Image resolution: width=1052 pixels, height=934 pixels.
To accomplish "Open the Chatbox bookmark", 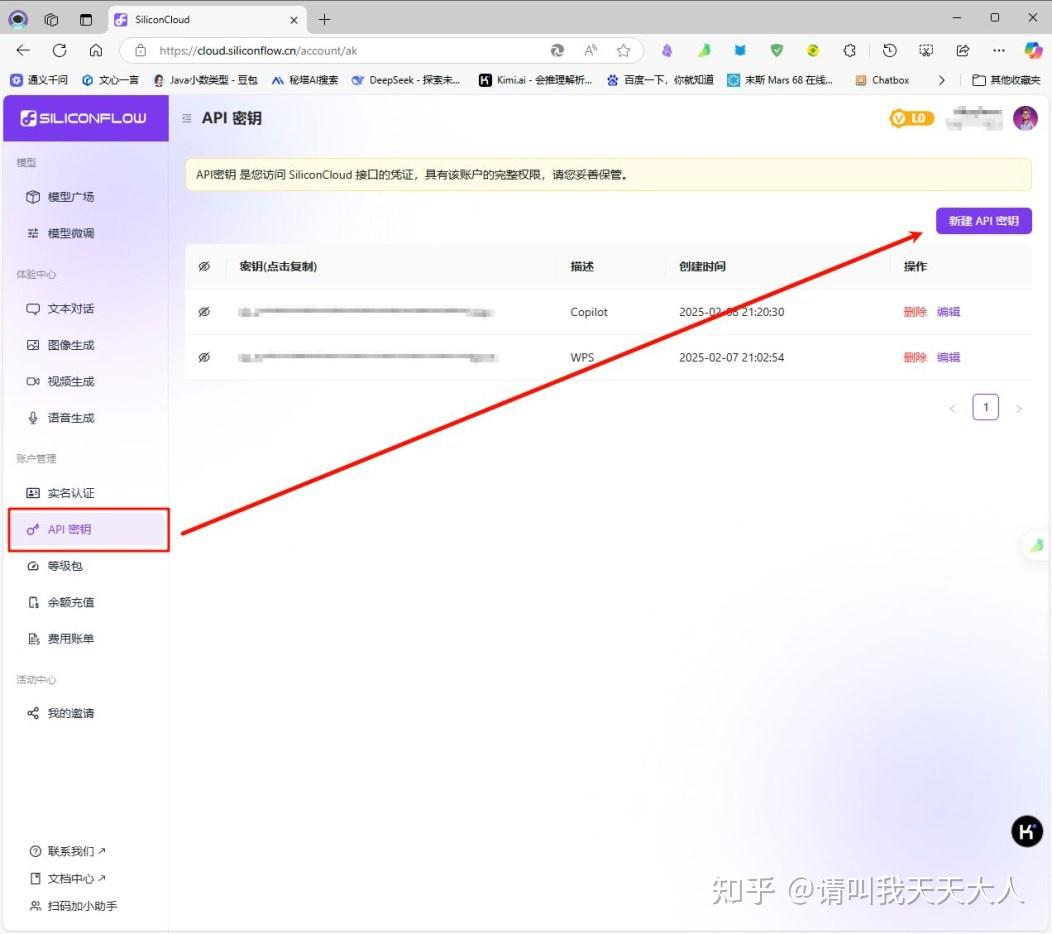I will tap(882, 80).
